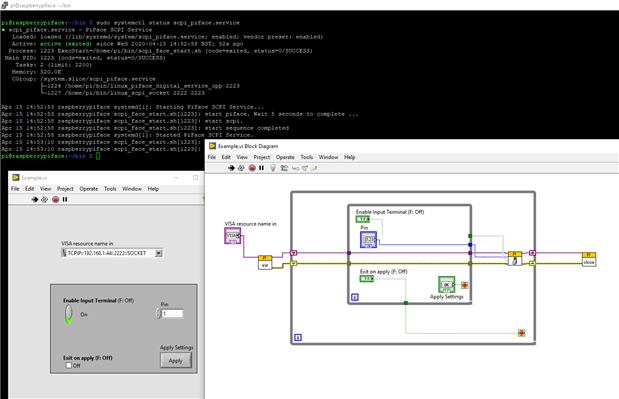Click the Pin numeric input field
This screenshot has height=399, width=619.
(172, 314)
